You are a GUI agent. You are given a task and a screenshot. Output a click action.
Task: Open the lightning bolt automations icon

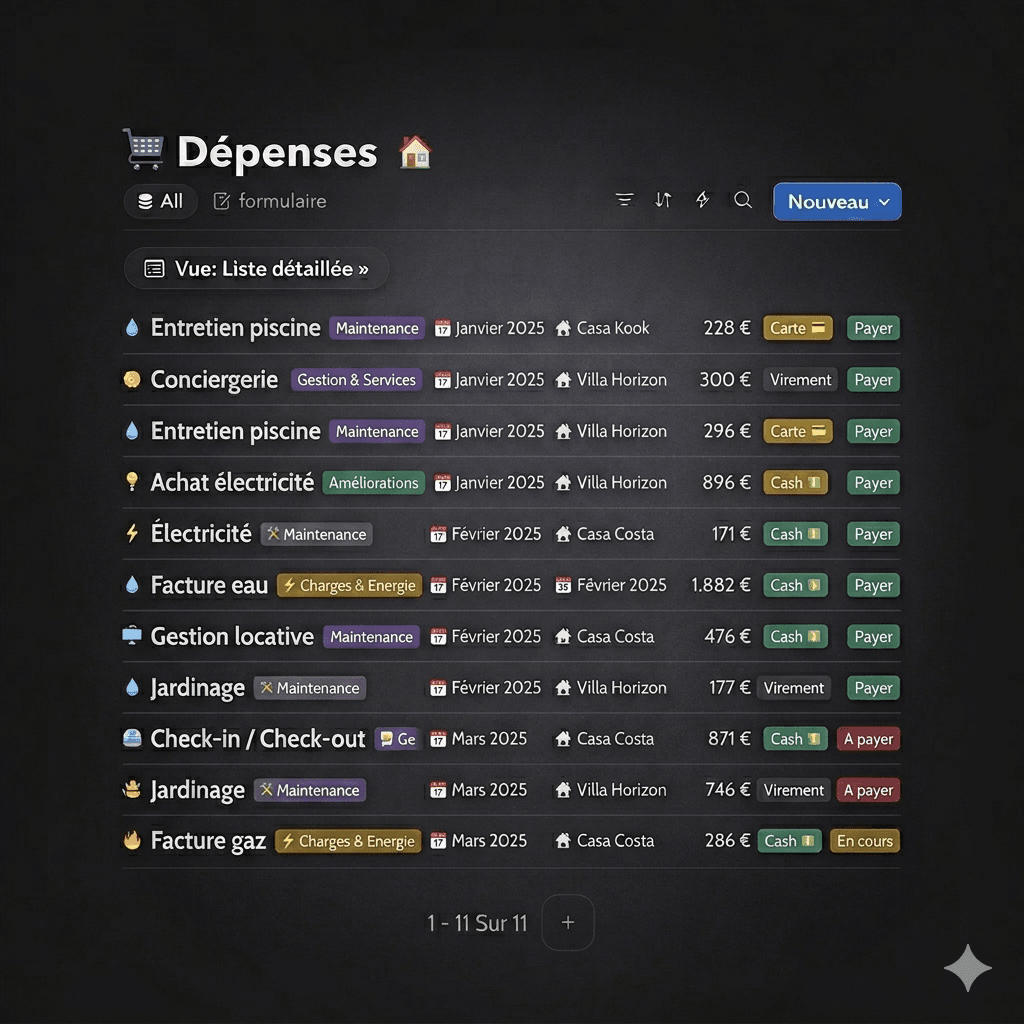pyautogui.click(x=703, y=200)
